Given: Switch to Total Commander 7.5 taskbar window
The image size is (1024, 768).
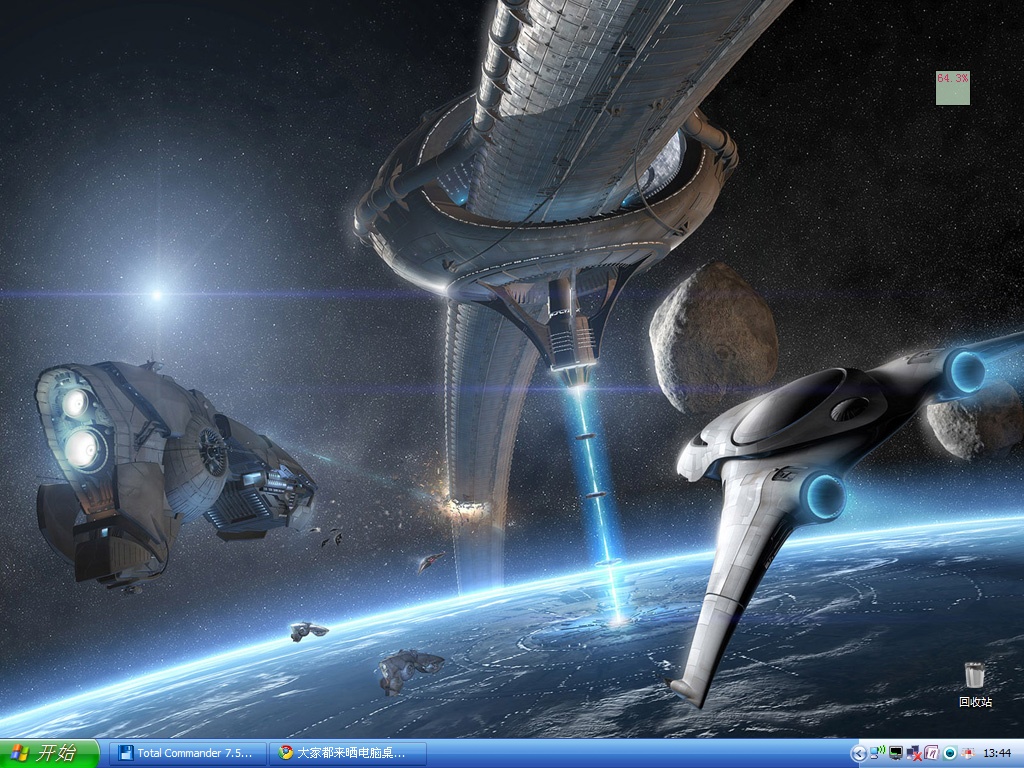Looking at the screenshot, I should click(187, 753).
